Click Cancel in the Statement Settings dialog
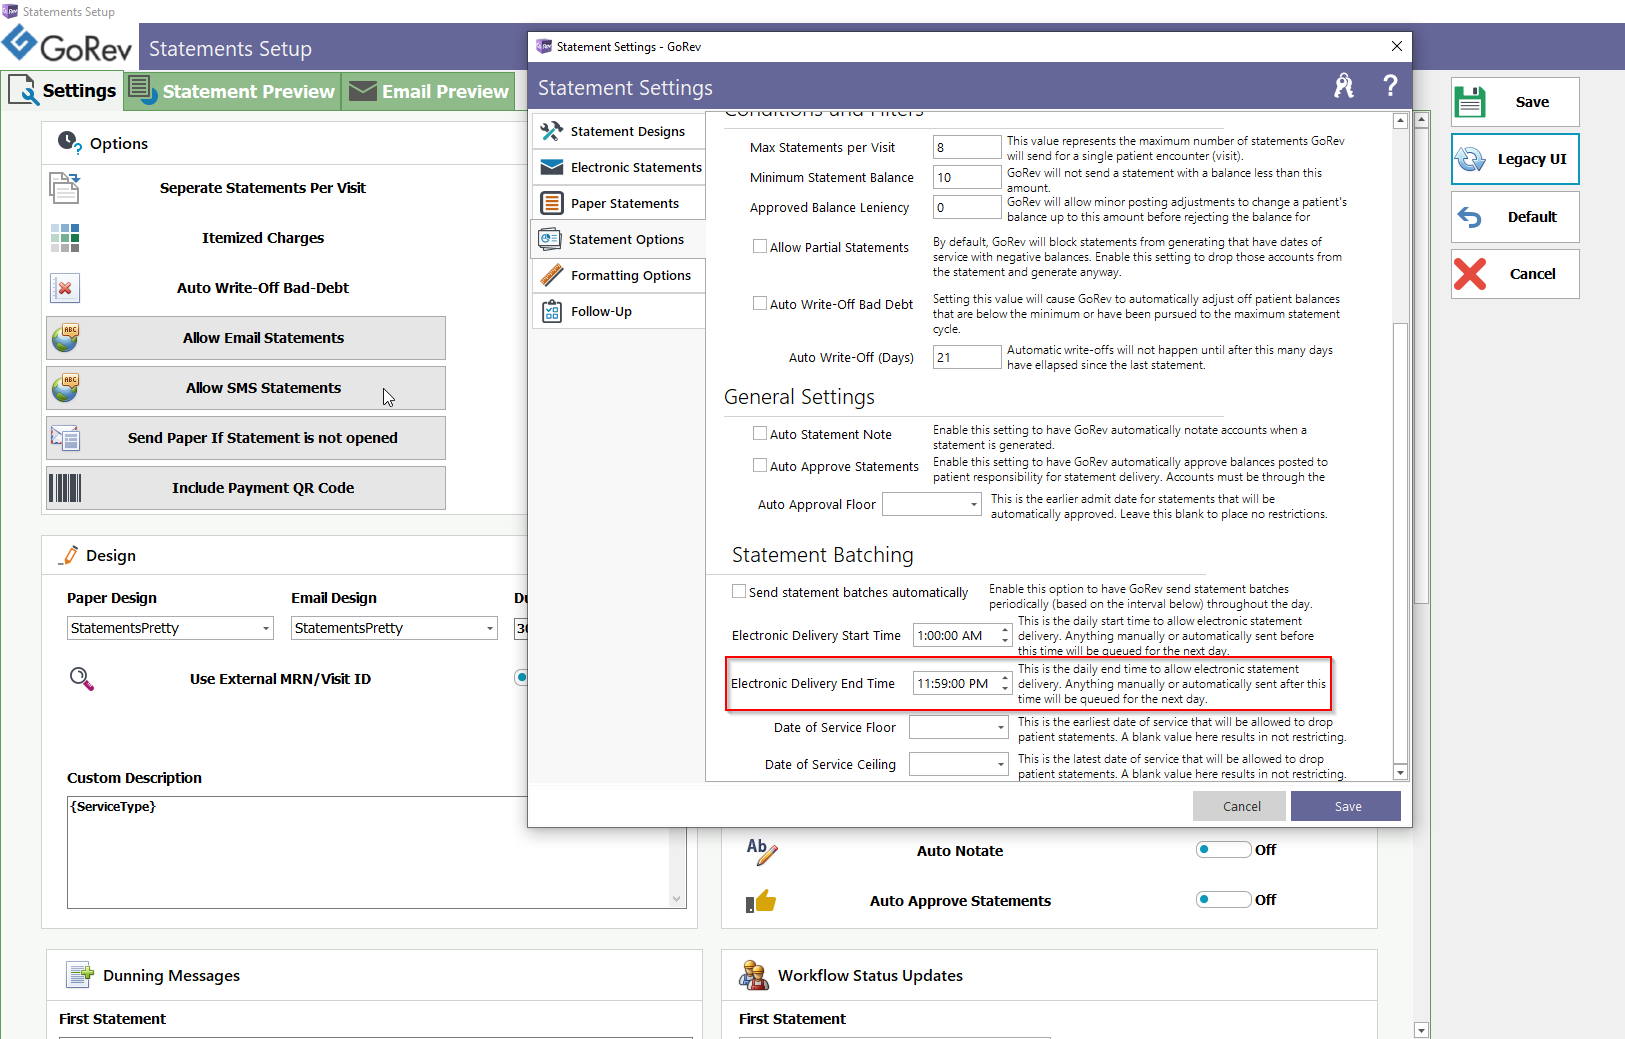Viewport: 1625px width, 1039px height. (x=1241, y=806)
